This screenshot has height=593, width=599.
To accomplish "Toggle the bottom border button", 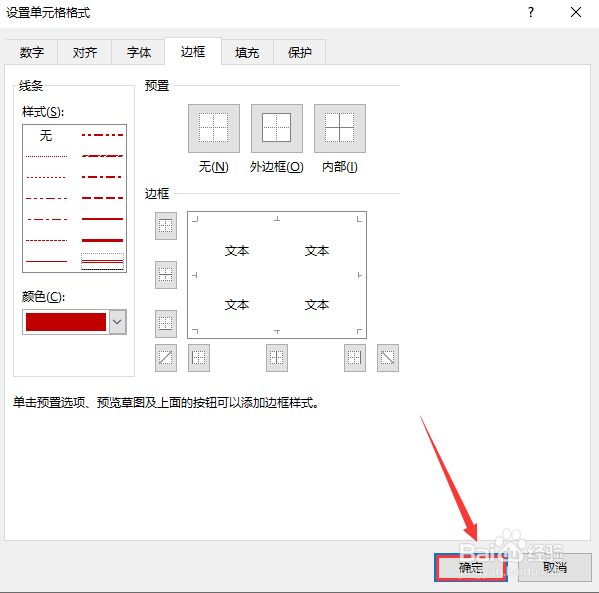I will tap(166, 324).
